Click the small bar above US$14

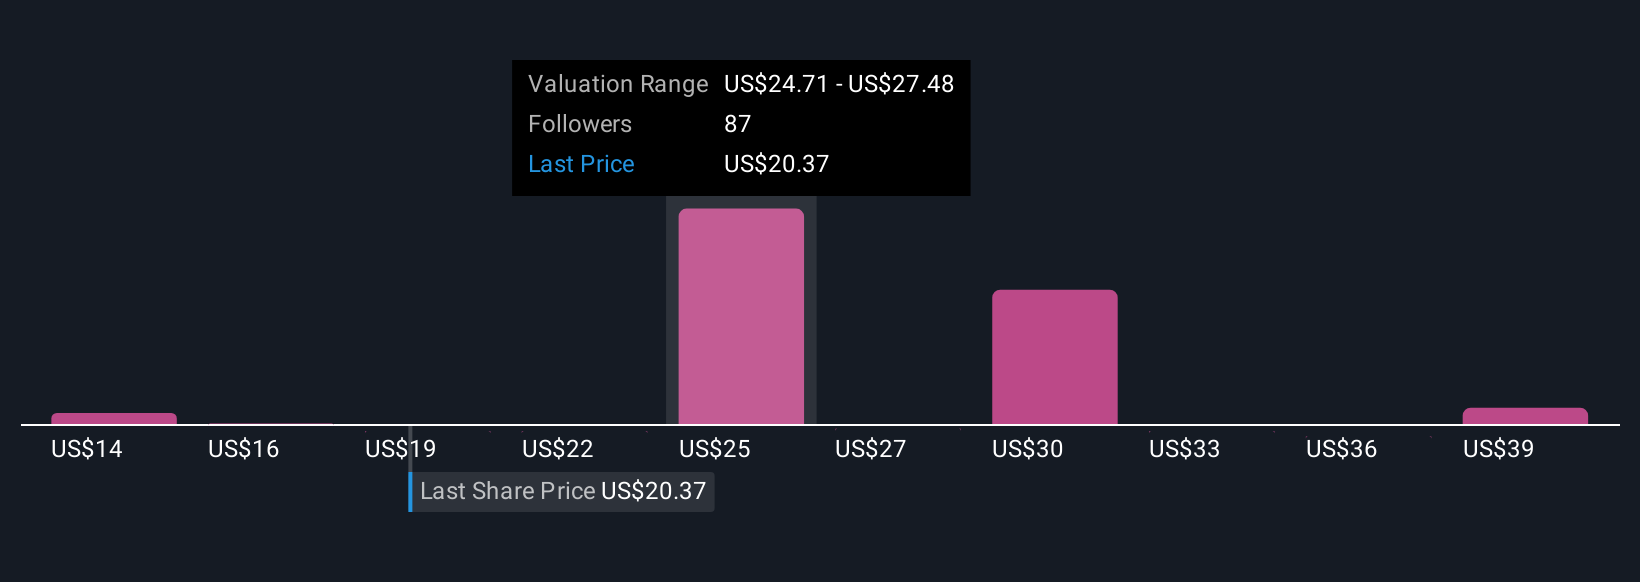(x=114, y=419)
